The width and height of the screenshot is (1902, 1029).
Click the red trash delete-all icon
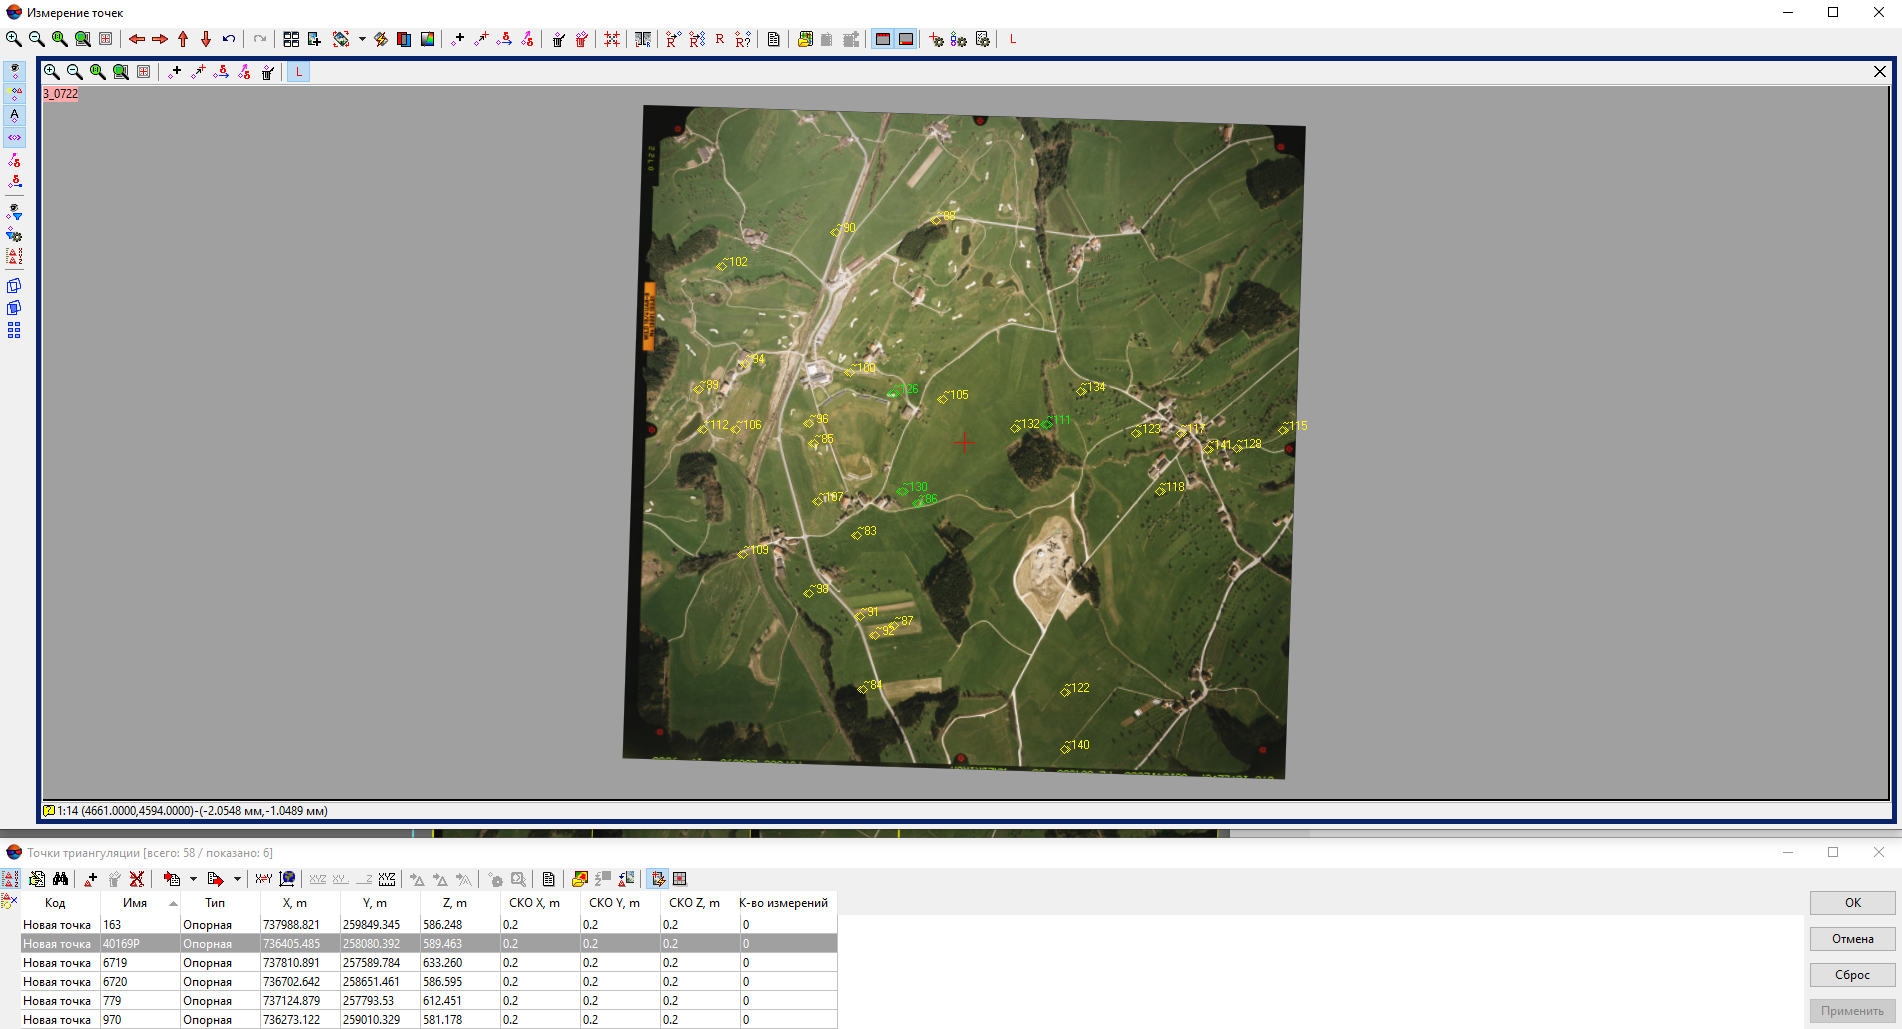point(581,39)
